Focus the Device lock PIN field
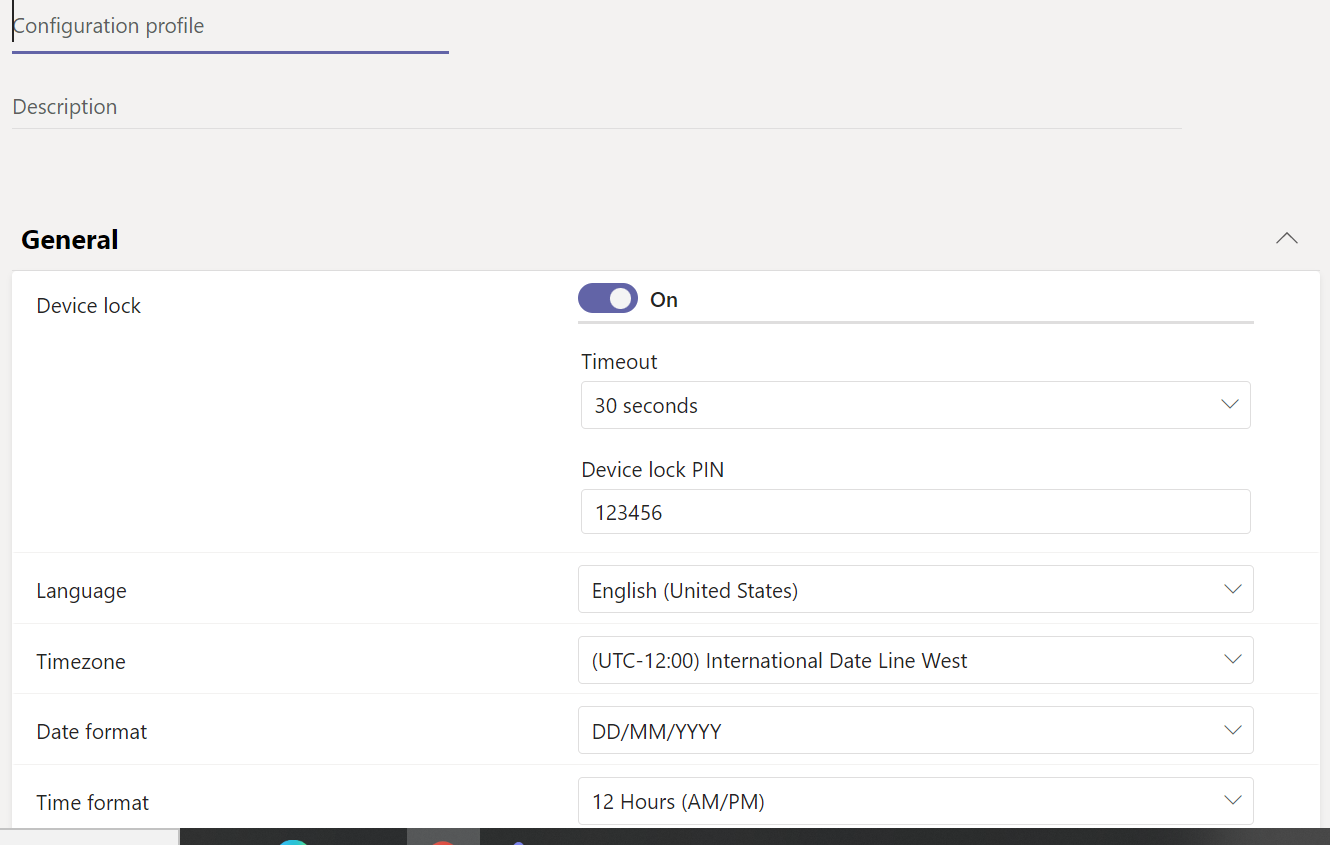 coord(914,512)
